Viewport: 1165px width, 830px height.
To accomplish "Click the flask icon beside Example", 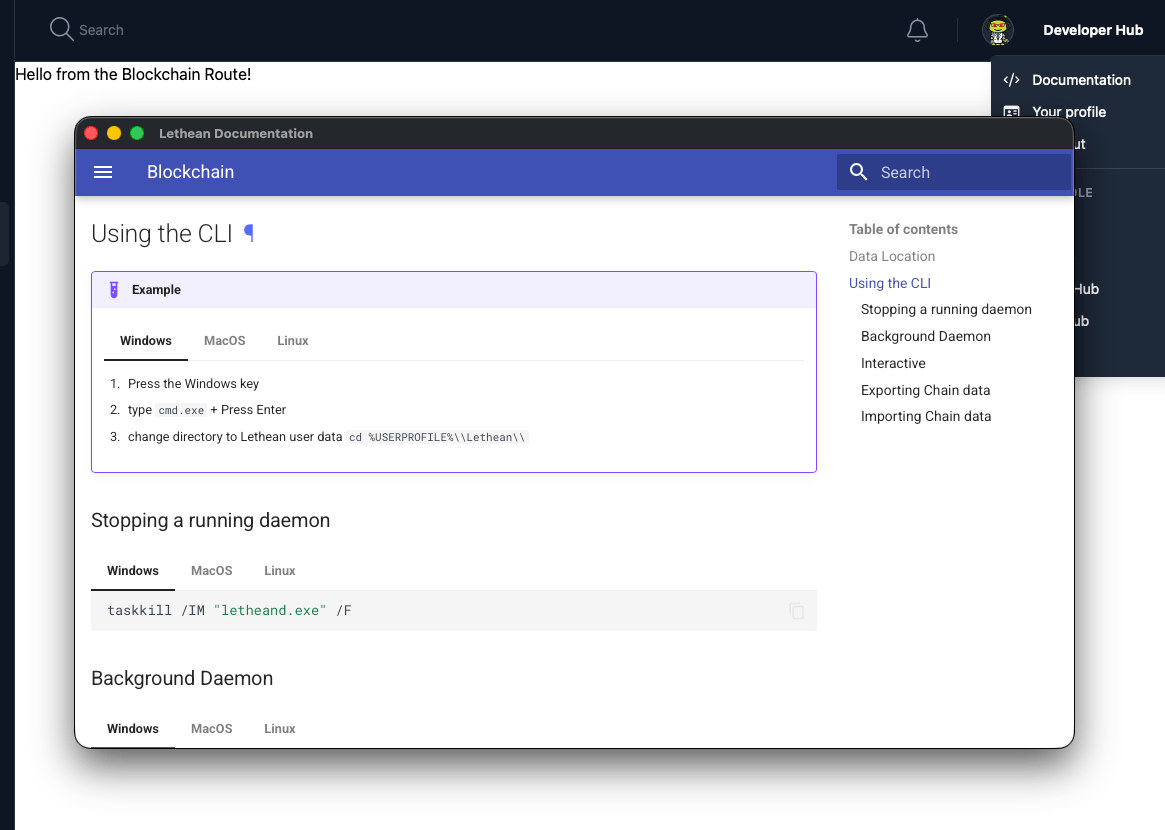I will pyautogui.click(x=114, y=290).
